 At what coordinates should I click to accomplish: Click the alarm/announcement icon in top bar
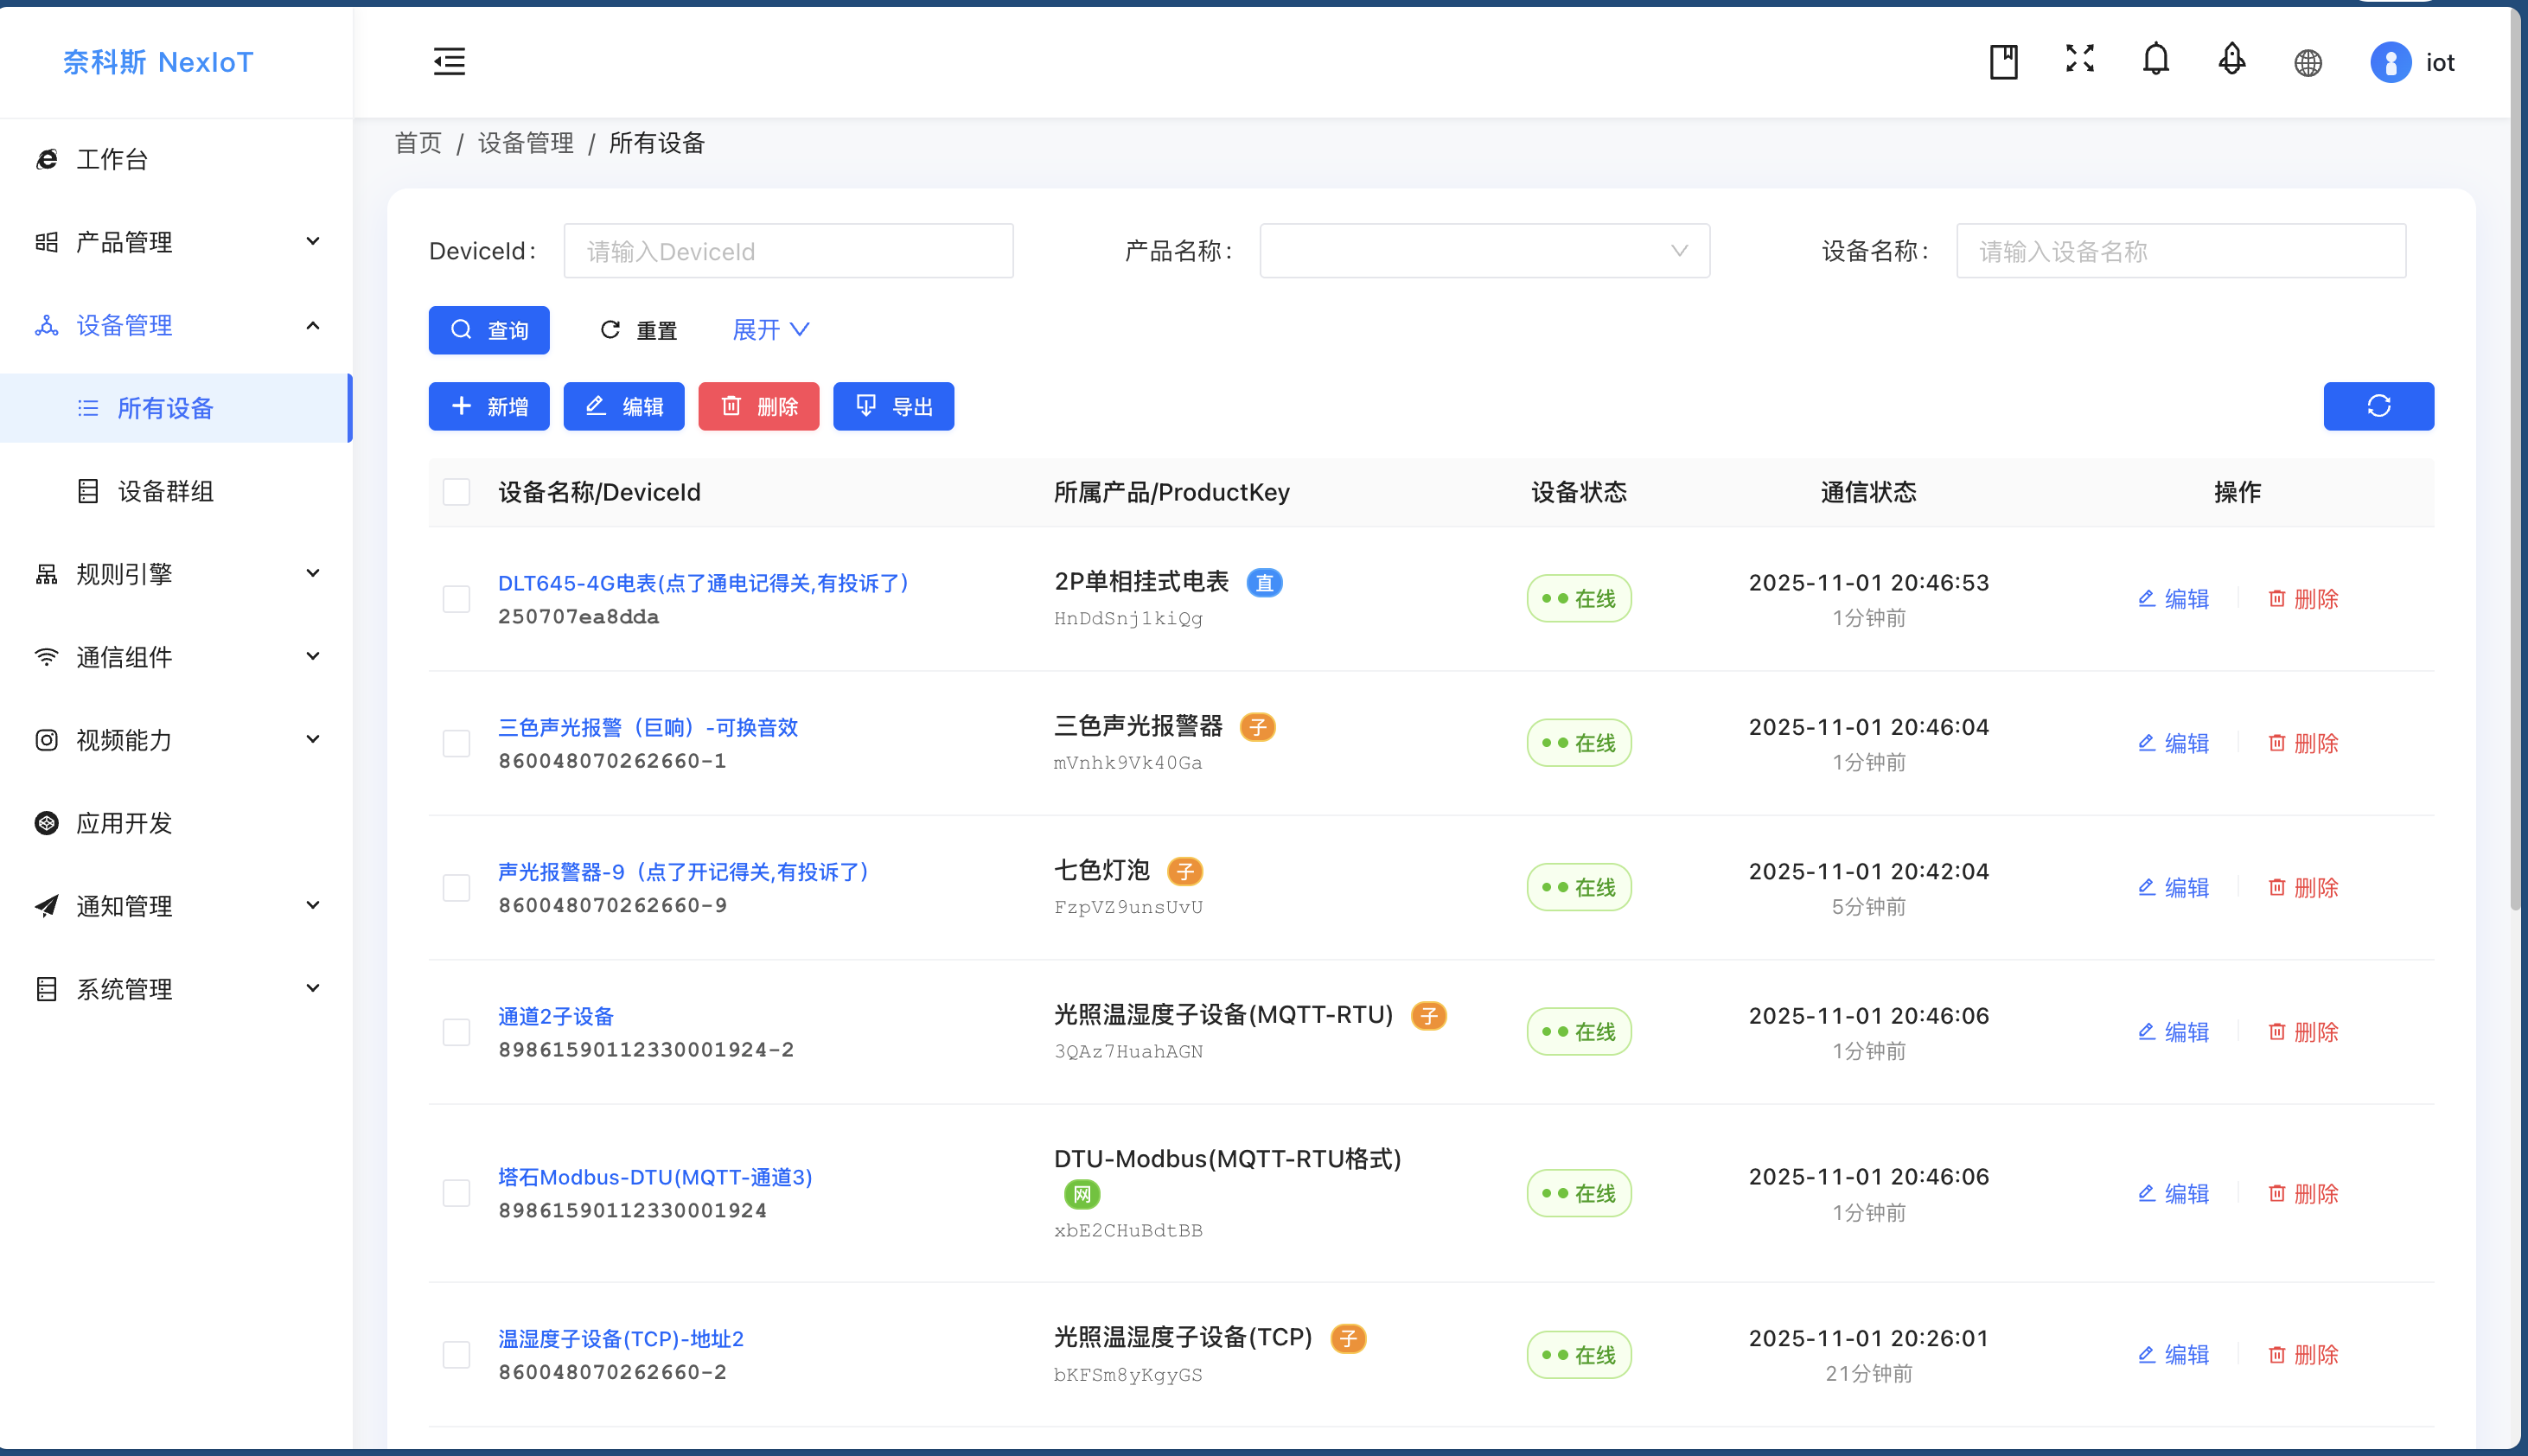(2231, 61)
